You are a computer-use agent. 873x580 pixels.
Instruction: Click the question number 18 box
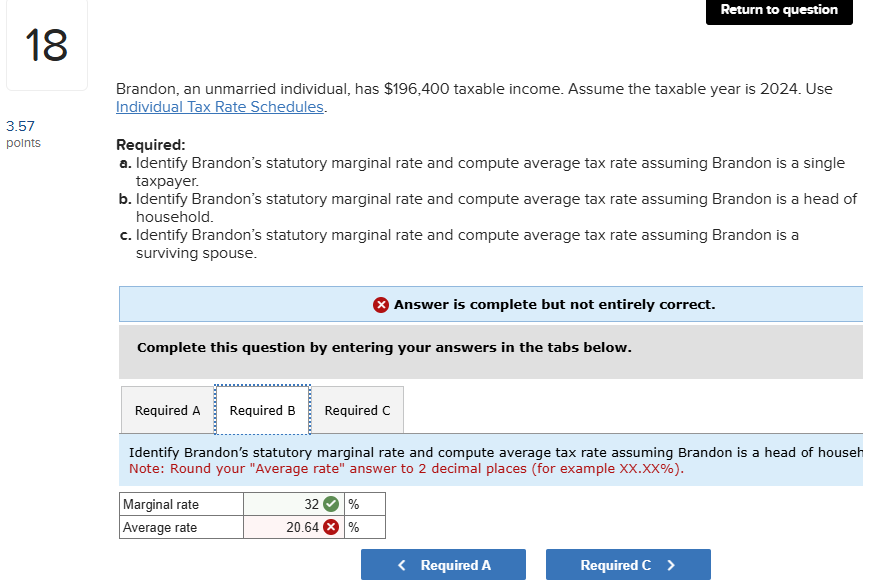[x=47, y=45]
